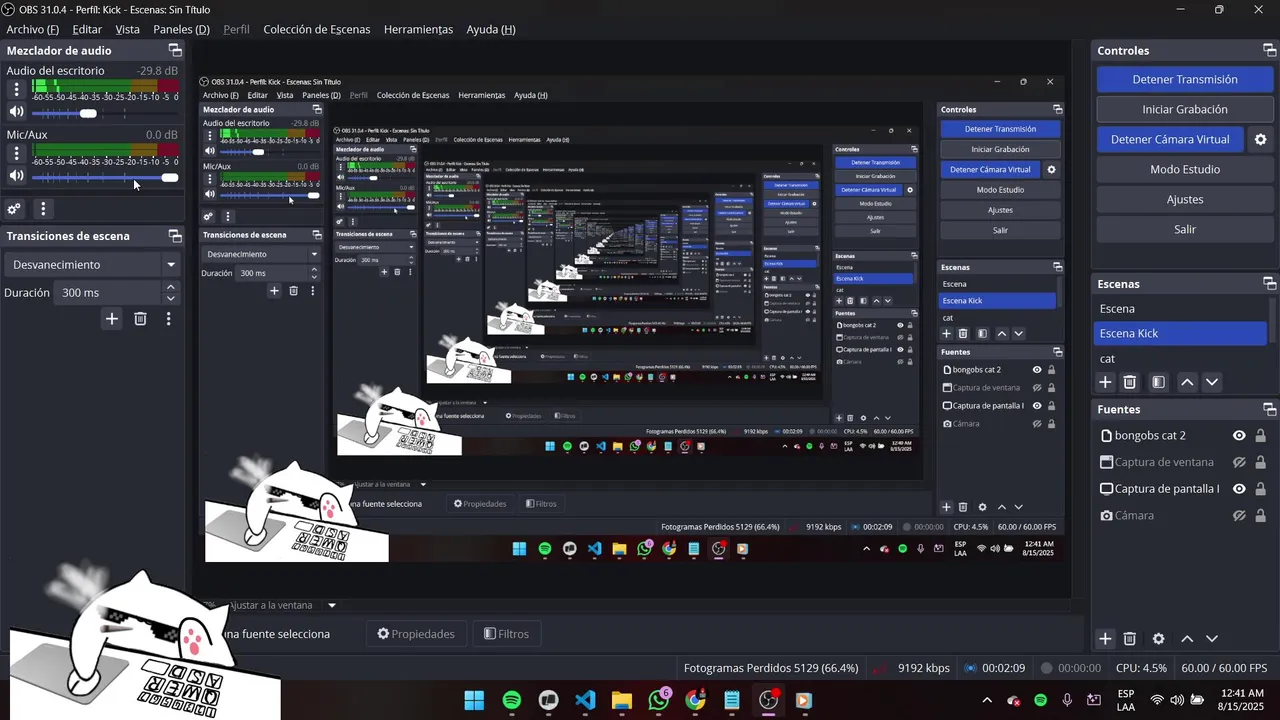The height and width of the screenshot is (720, 1280).
Task: Open WhatsApp from the taskbar
Action: pos(658,700)
